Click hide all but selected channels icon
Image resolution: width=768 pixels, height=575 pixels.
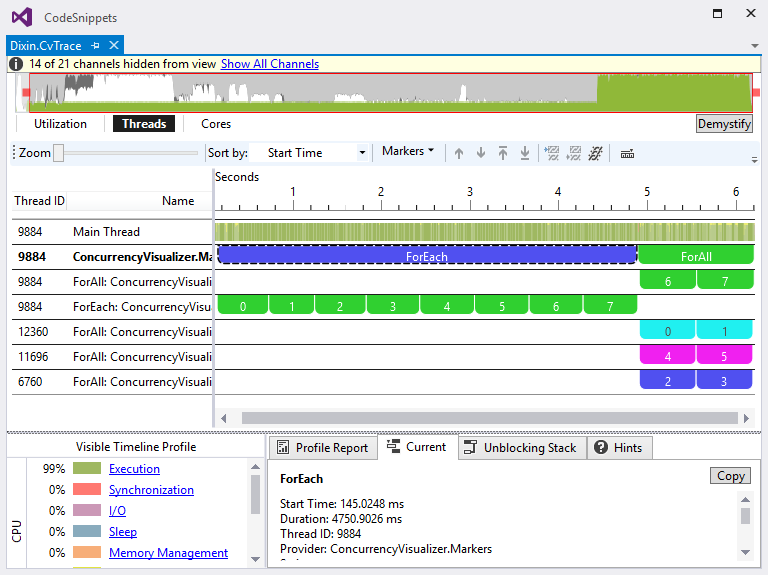coord(574,153)
